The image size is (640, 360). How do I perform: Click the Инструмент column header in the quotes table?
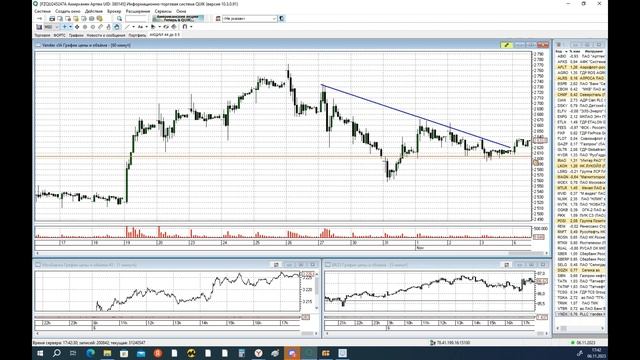point(594,51)
